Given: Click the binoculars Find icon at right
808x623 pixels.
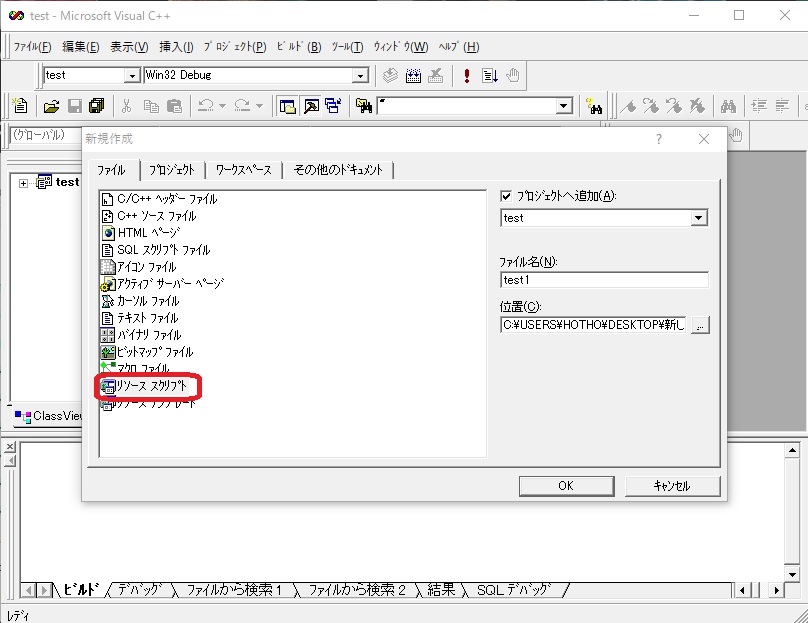Looking at the screenshot, I should pos(728,106).
